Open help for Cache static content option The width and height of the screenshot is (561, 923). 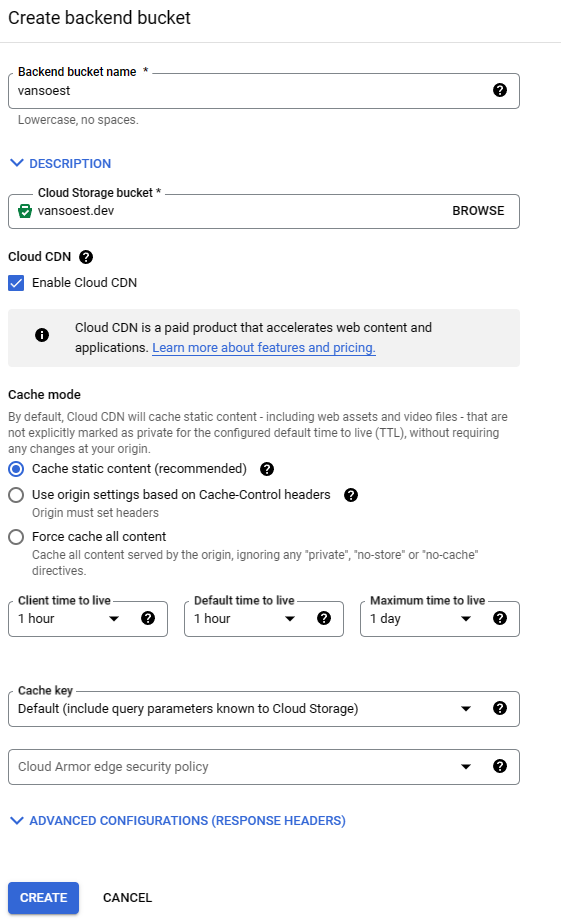267,469
